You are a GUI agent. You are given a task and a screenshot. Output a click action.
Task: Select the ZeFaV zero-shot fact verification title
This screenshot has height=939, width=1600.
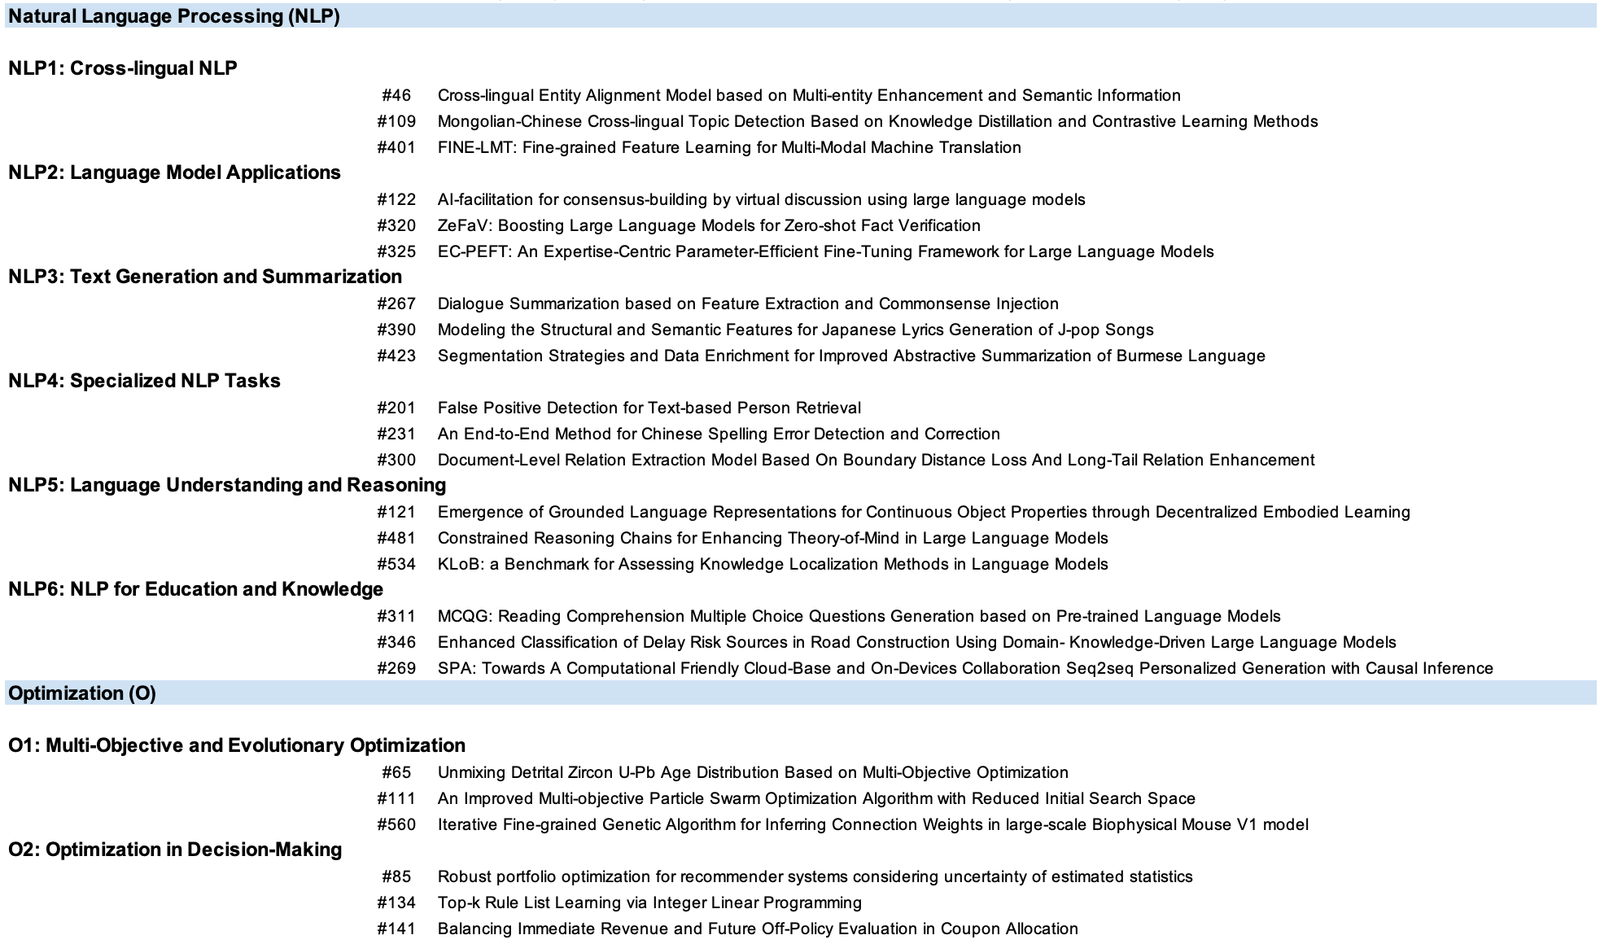[709, 225]
